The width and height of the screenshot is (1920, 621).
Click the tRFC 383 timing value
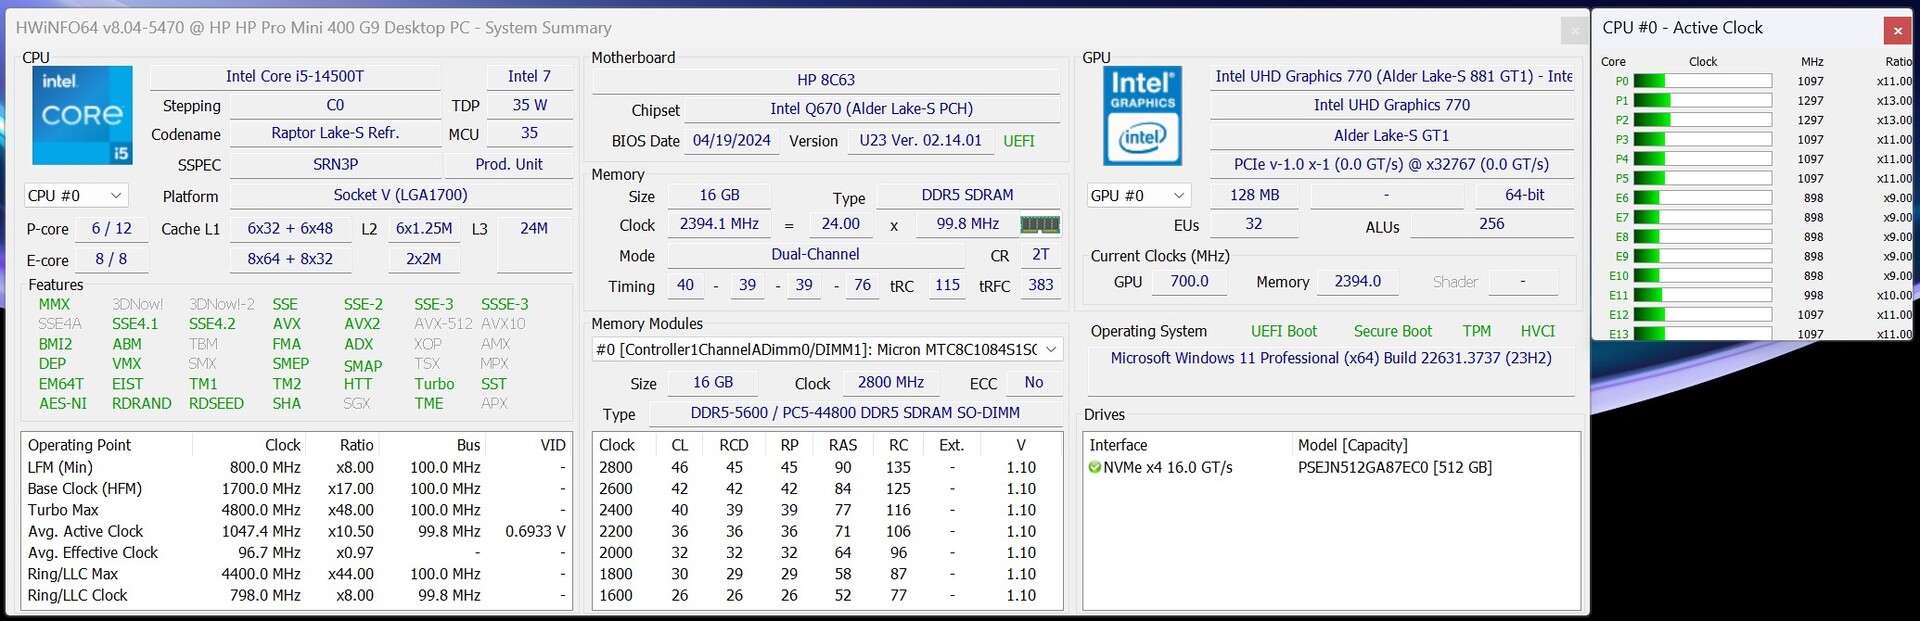(1041, 285)
